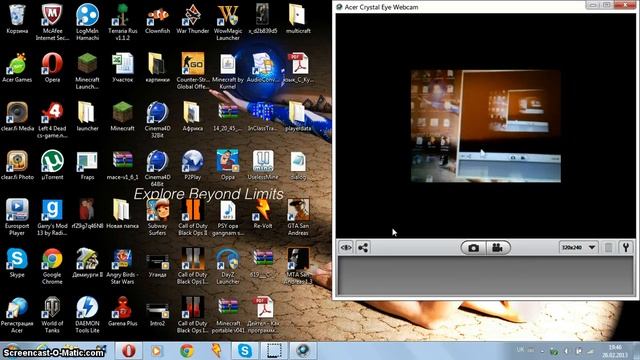Click the empty captured media gallery strip
This screenshot has width=640, height=360.
485,275
